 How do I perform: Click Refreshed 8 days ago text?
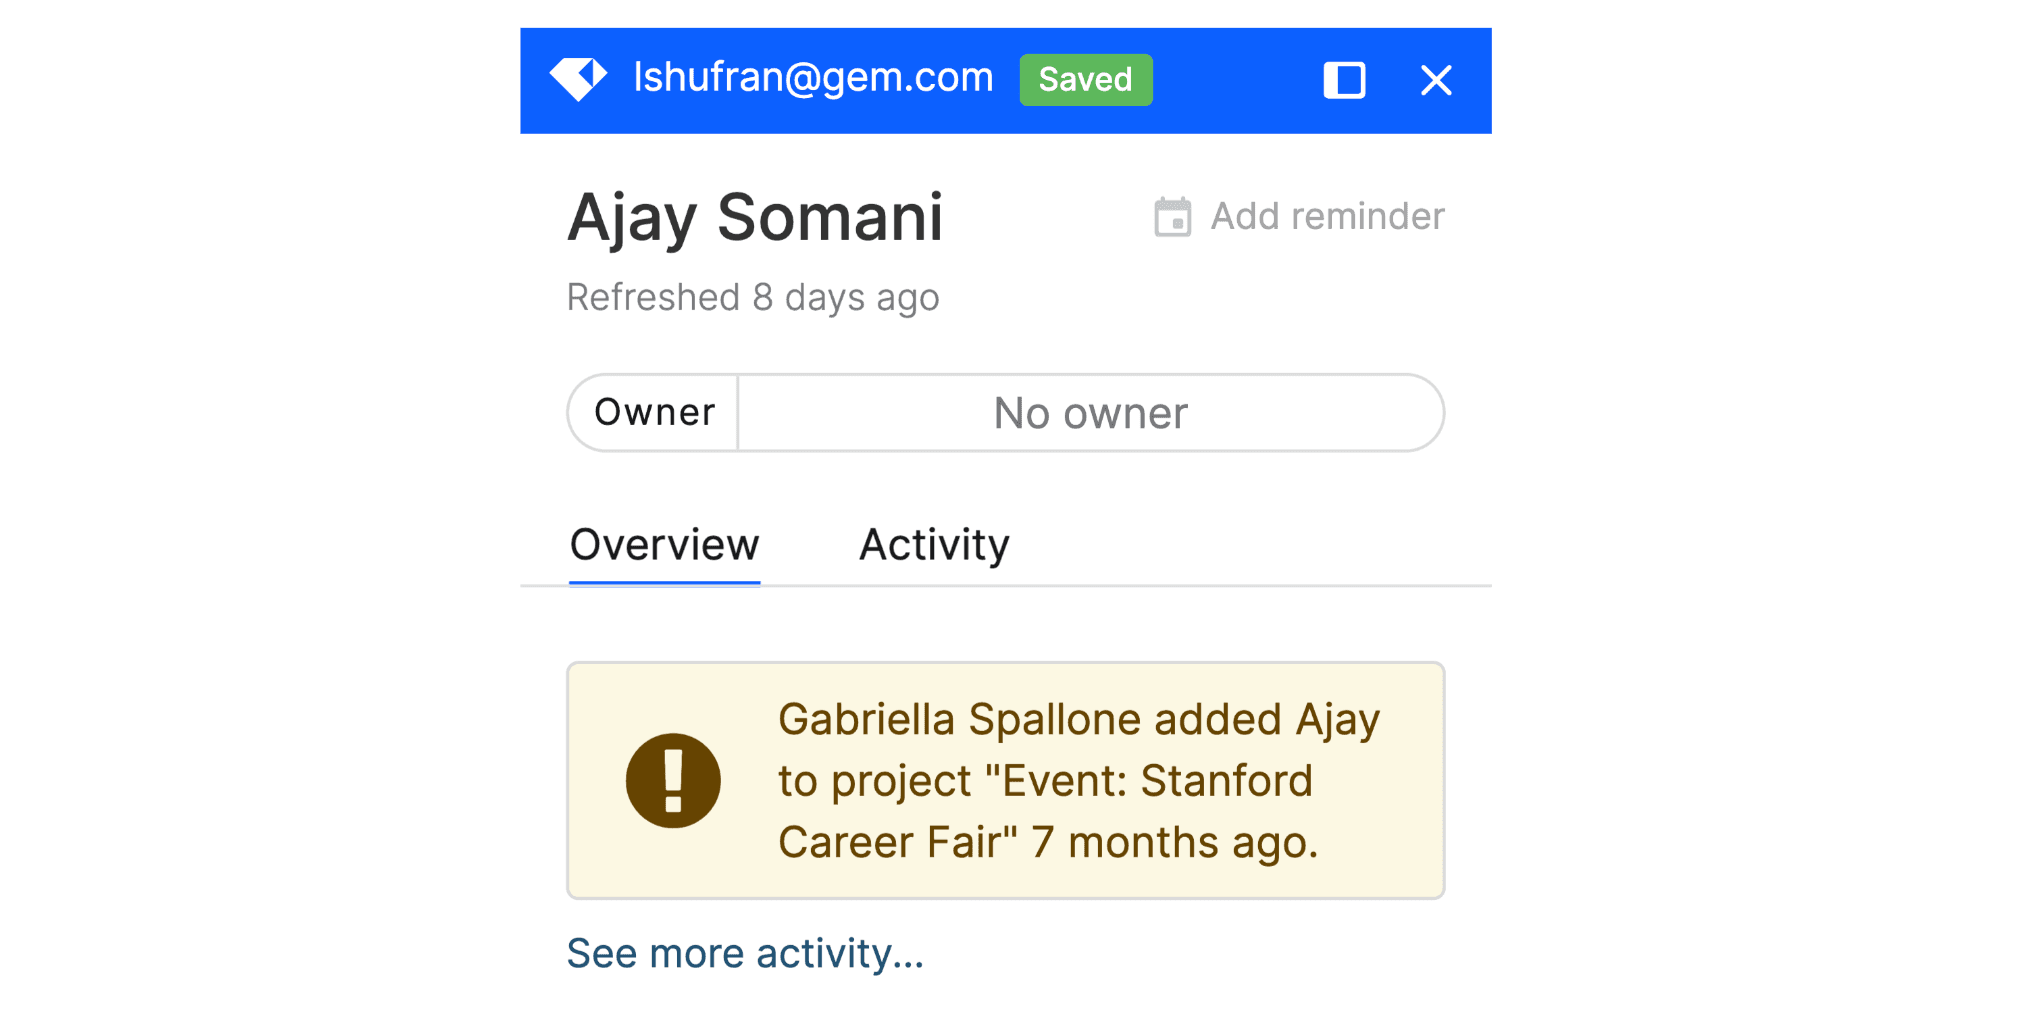[x=753, y=298]
